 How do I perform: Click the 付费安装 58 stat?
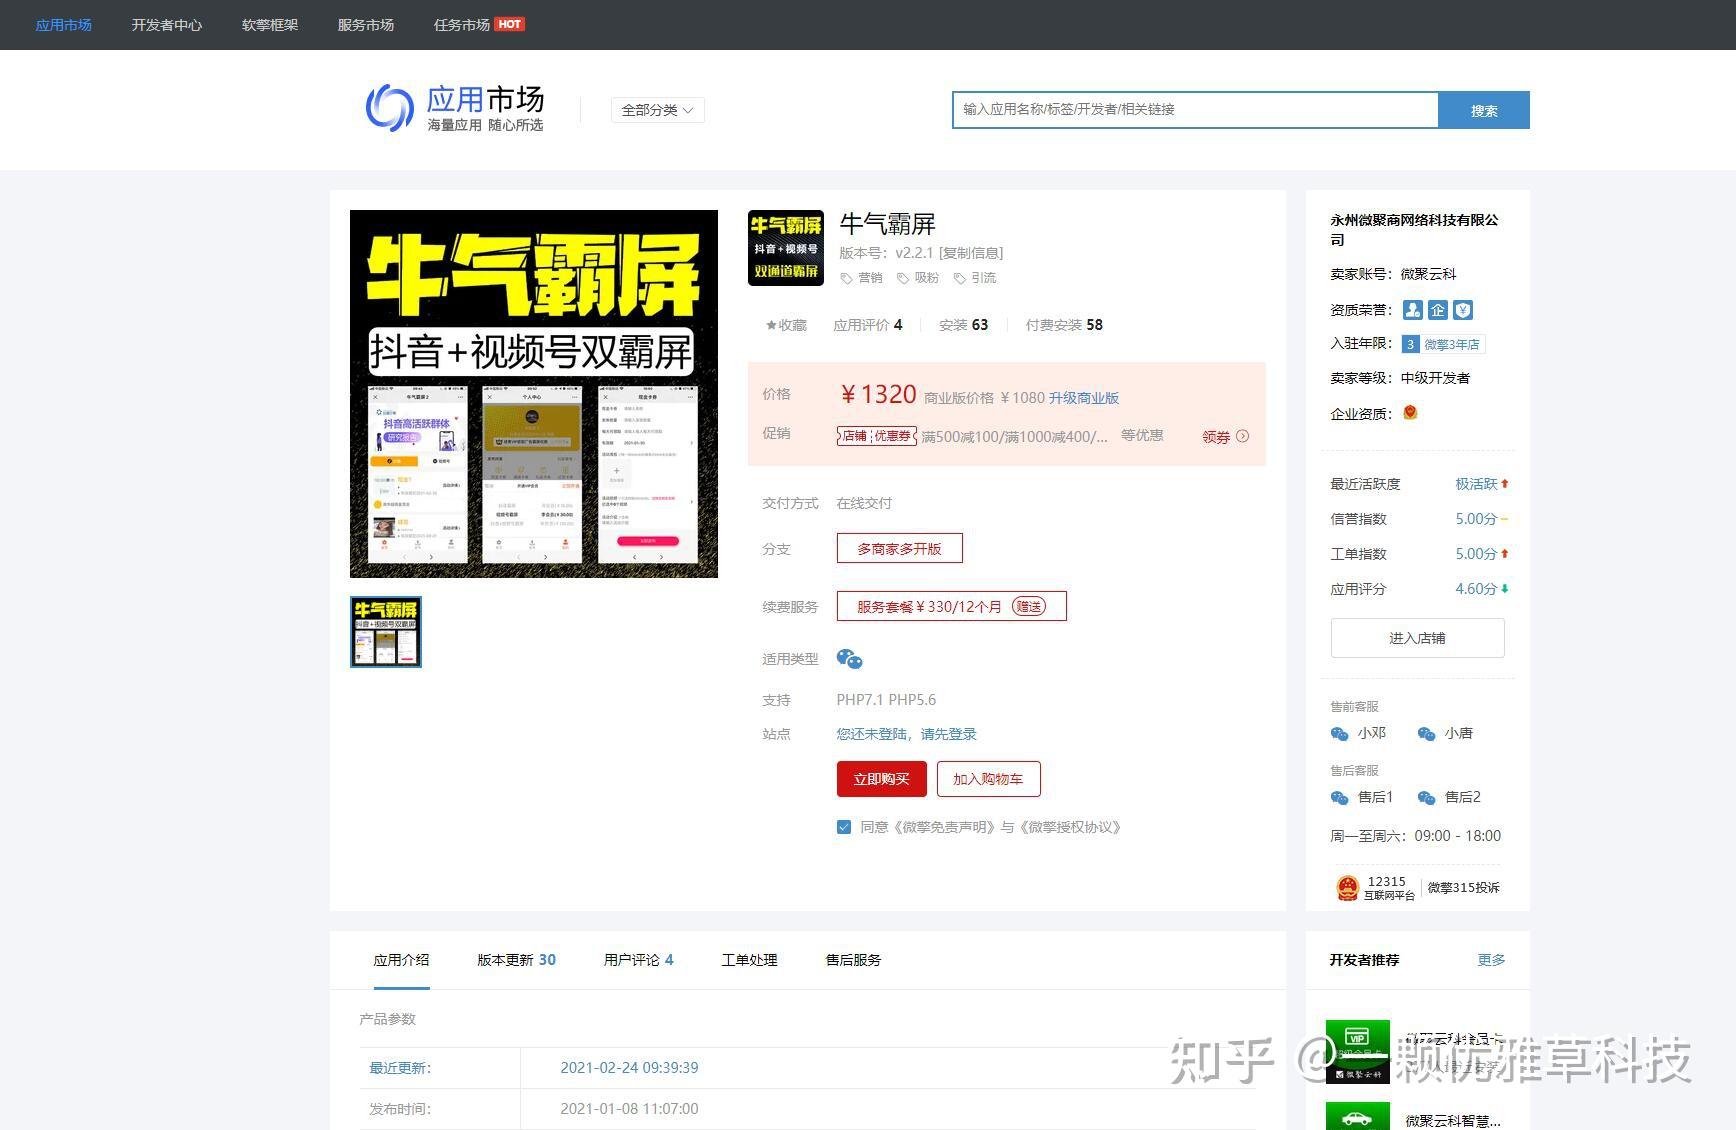click(1064, 325)
